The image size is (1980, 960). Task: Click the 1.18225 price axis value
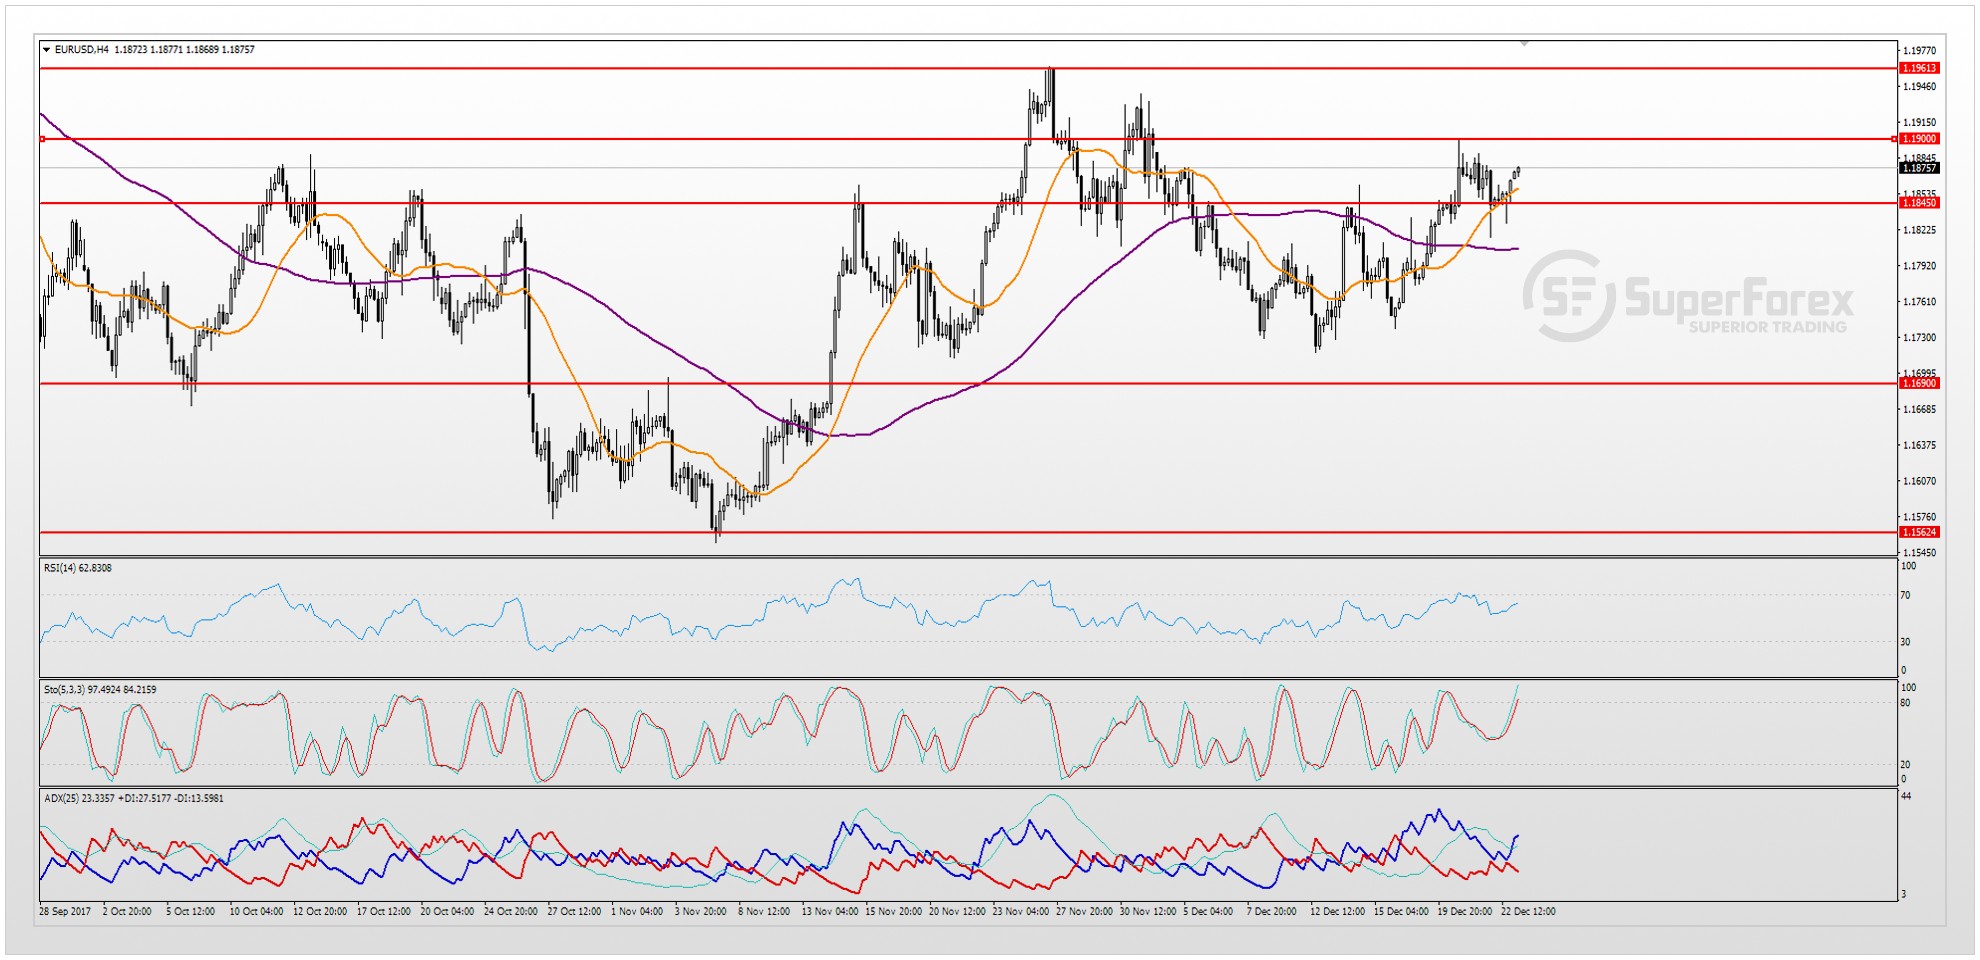point(1920,230)
